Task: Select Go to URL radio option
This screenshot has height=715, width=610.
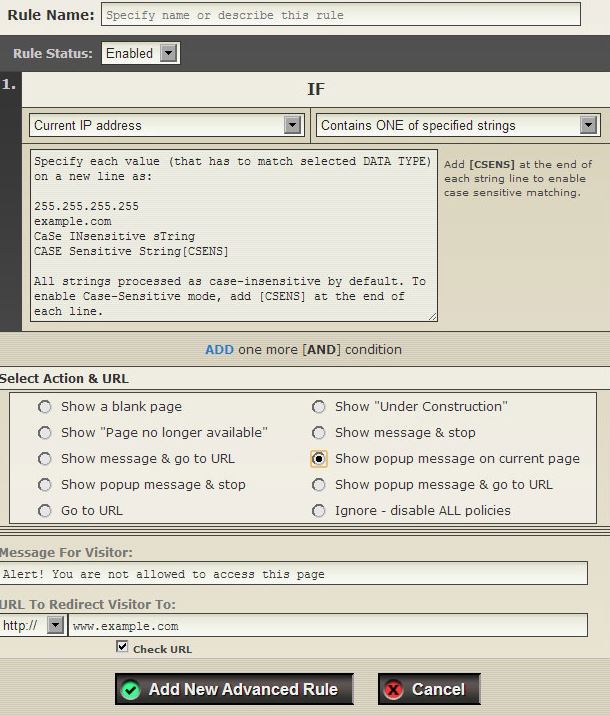Action: point(45,510)
